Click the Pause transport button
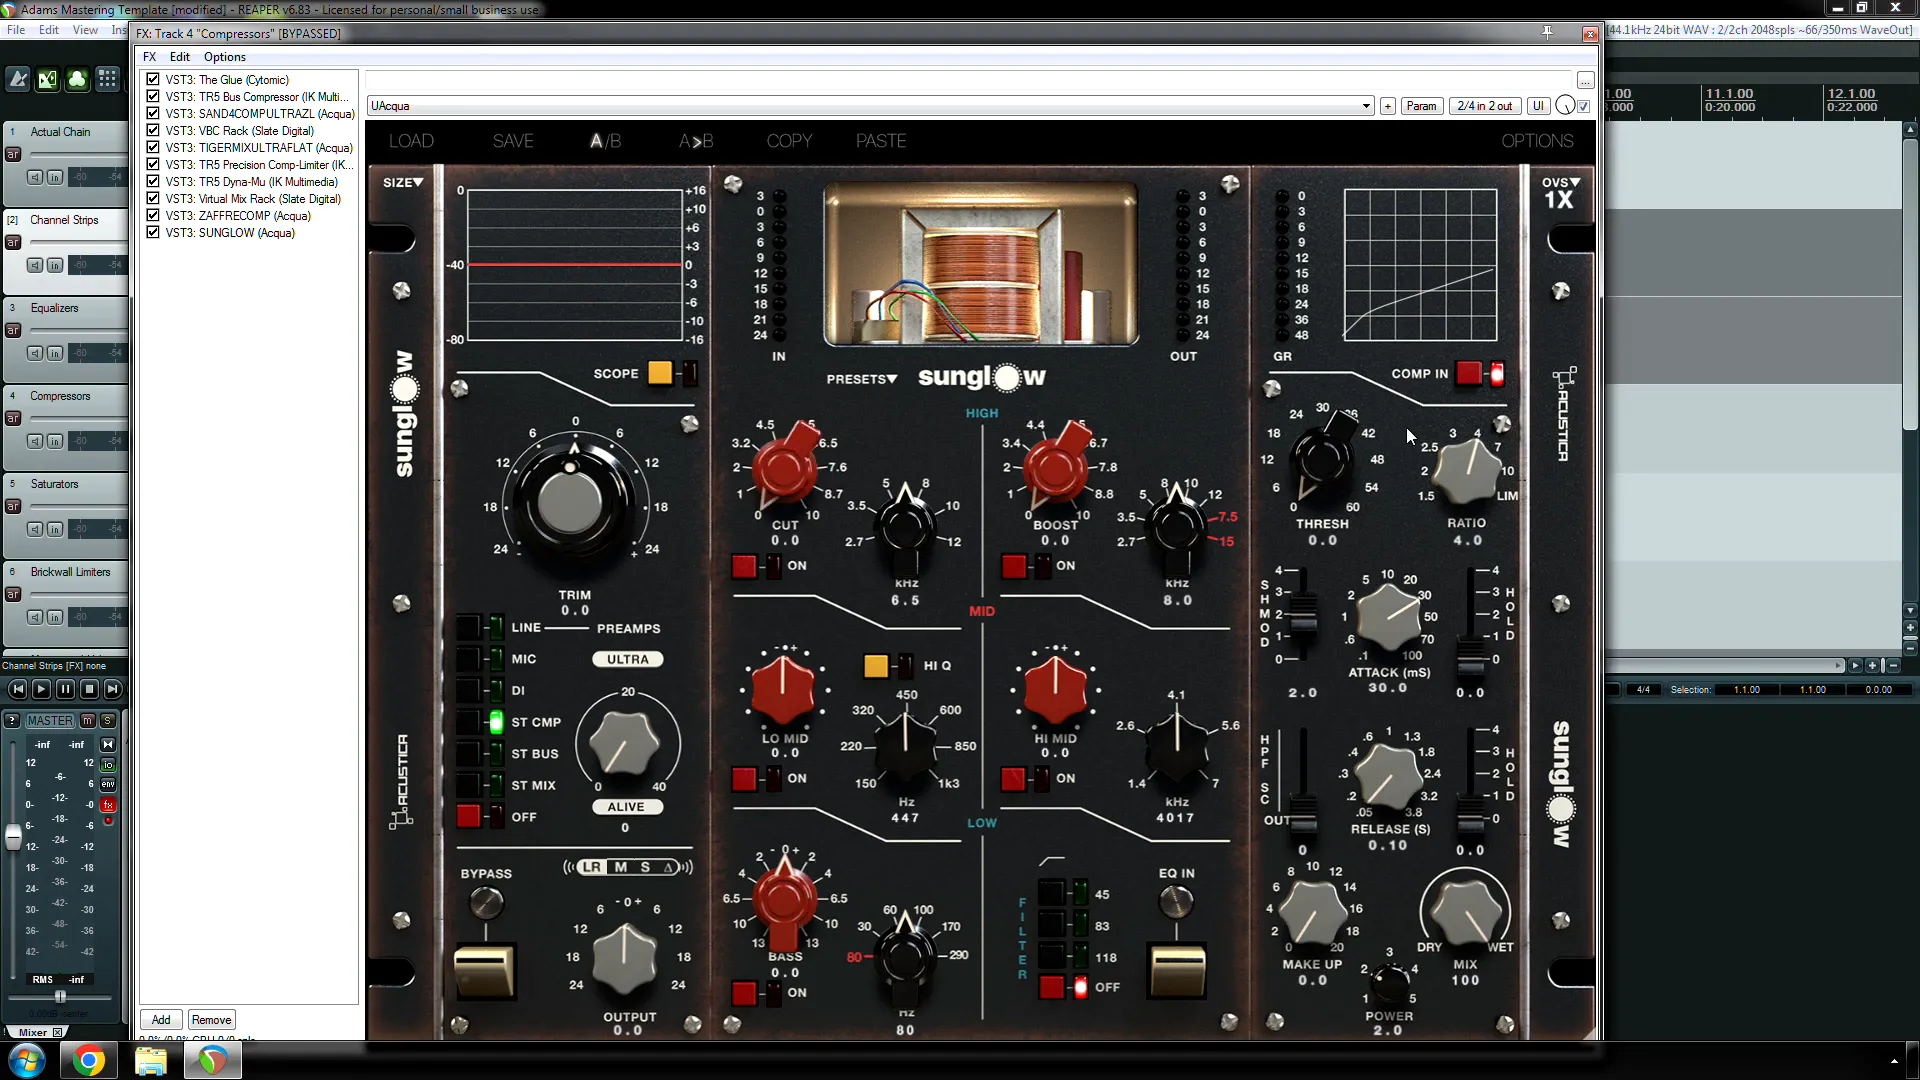Viewport: 1920px width, 1080px height. [65, 689]
